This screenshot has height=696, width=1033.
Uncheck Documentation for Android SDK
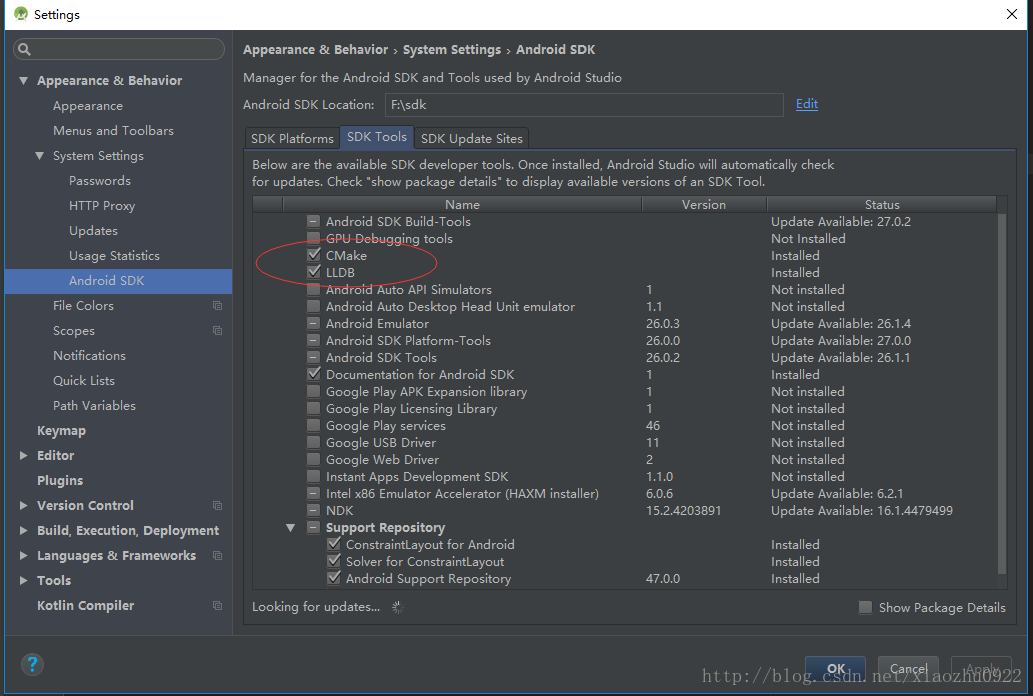(x=314, y=374)
